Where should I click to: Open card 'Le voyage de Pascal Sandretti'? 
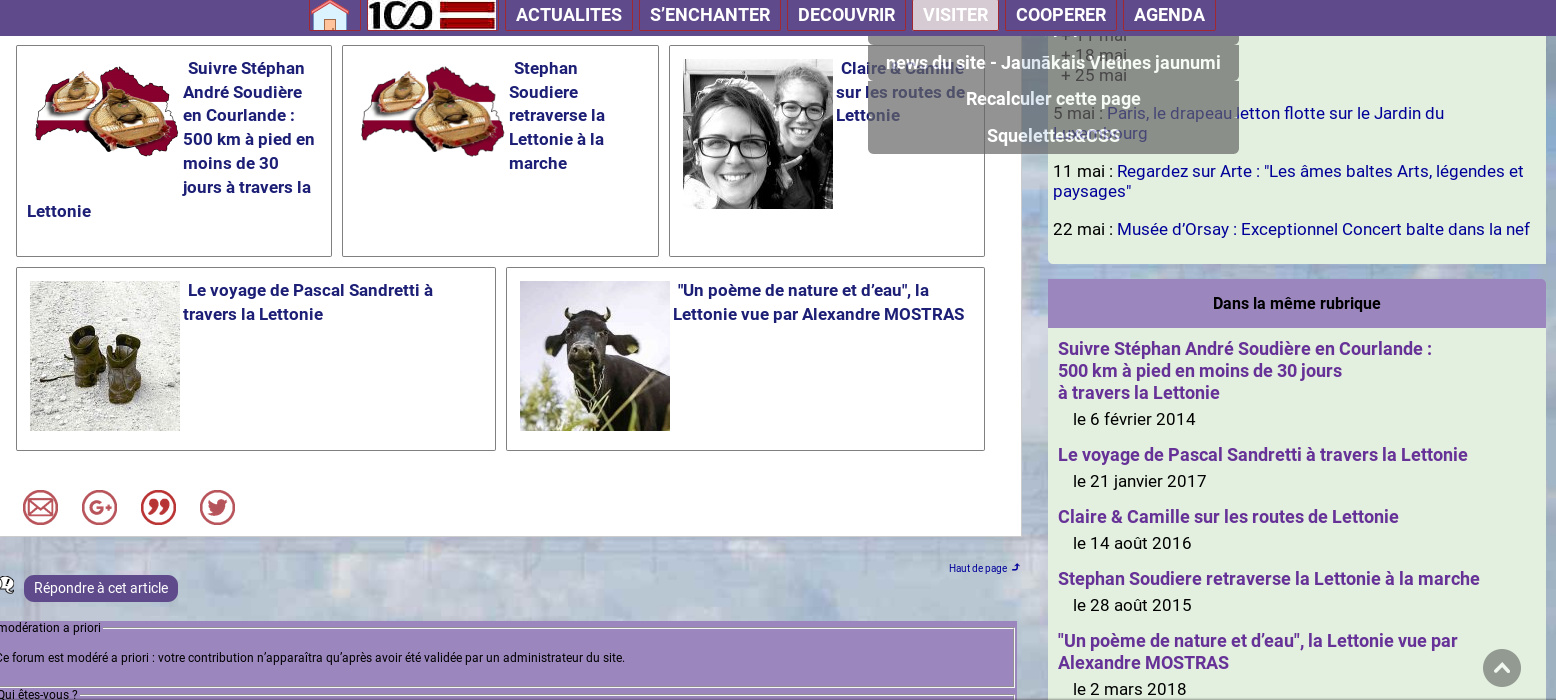(x=256, y=359)
